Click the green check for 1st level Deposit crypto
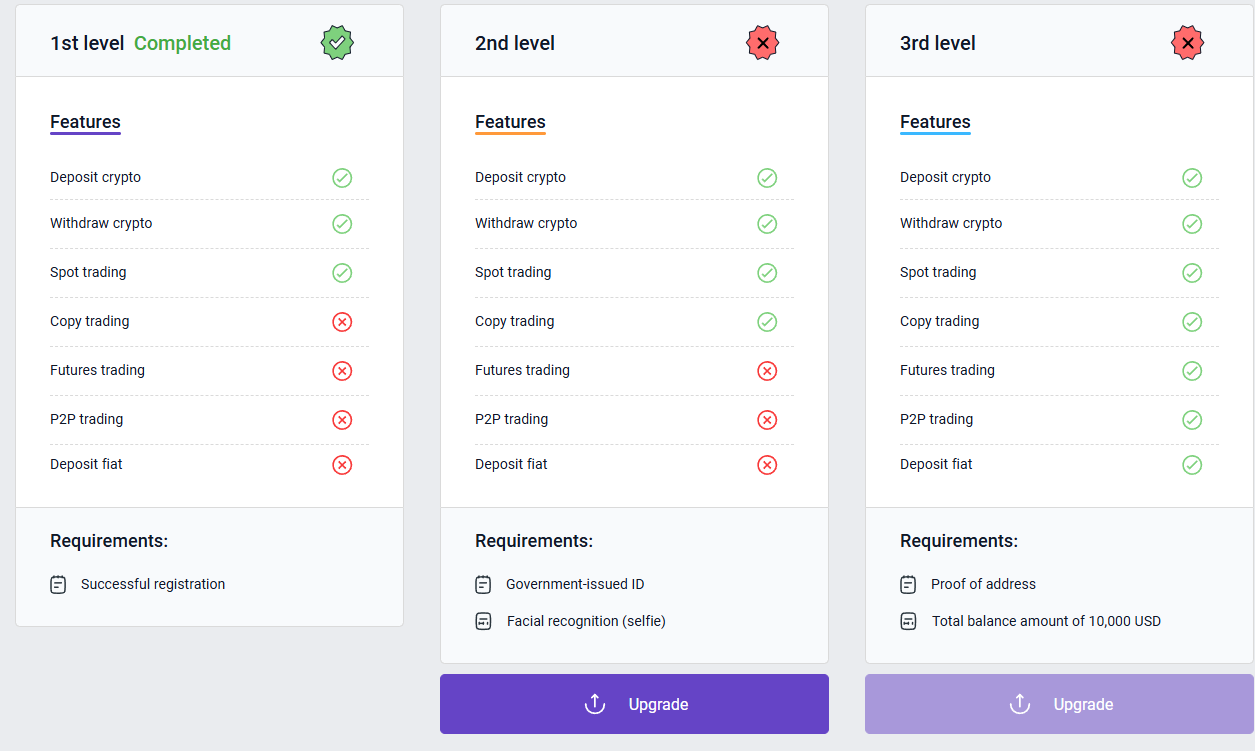Screen dimensions: 1255x751 (342, 178)
